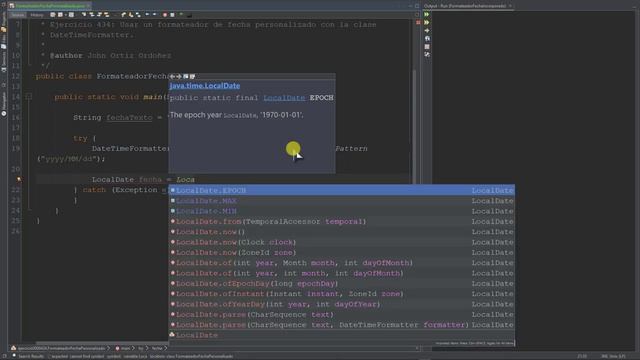Click the red error stripe marker
The height and width of the screenshot is (360, 640).
tap(418, 22)
